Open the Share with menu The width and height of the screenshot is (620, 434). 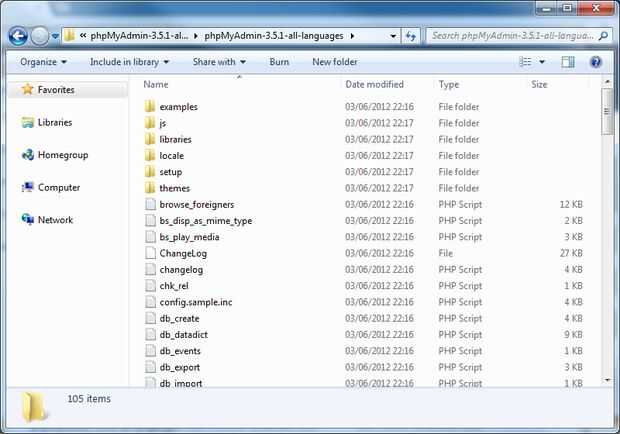pyautogui.click(x=219, y=62)
